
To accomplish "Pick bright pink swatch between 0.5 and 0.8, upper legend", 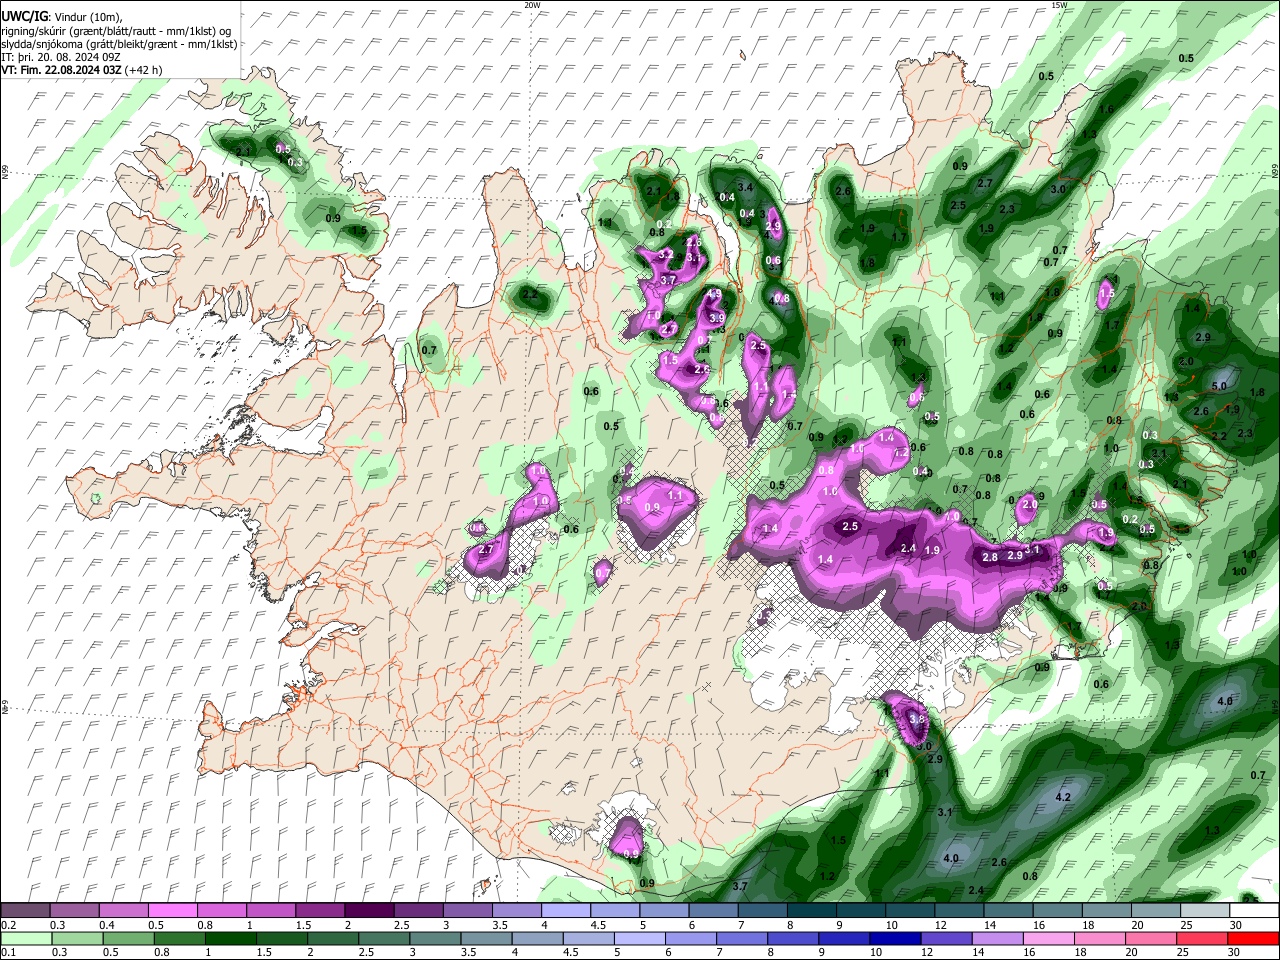I will [172, 910].
